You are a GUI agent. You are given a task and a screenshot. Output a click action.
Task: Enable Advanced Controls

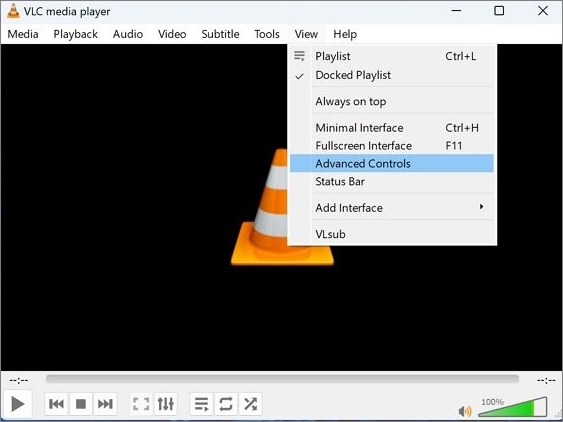pyautogui.click(x=392, y=163)
